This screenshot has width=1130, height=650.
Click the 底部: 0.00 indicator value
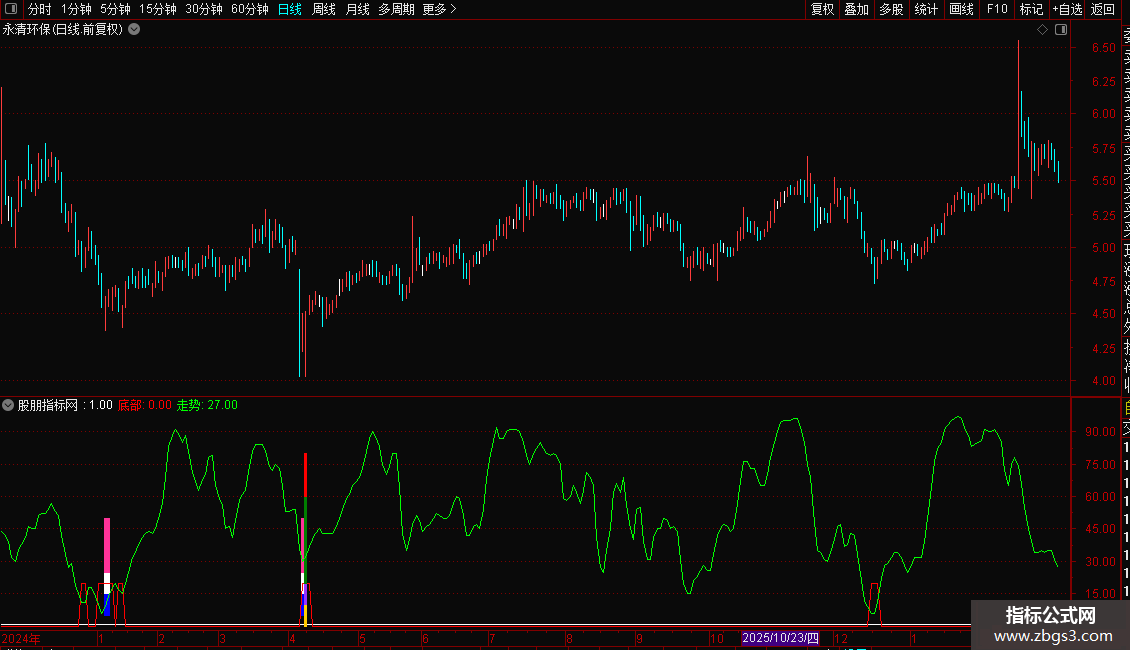pyautogui.click(x=145, y=405)
